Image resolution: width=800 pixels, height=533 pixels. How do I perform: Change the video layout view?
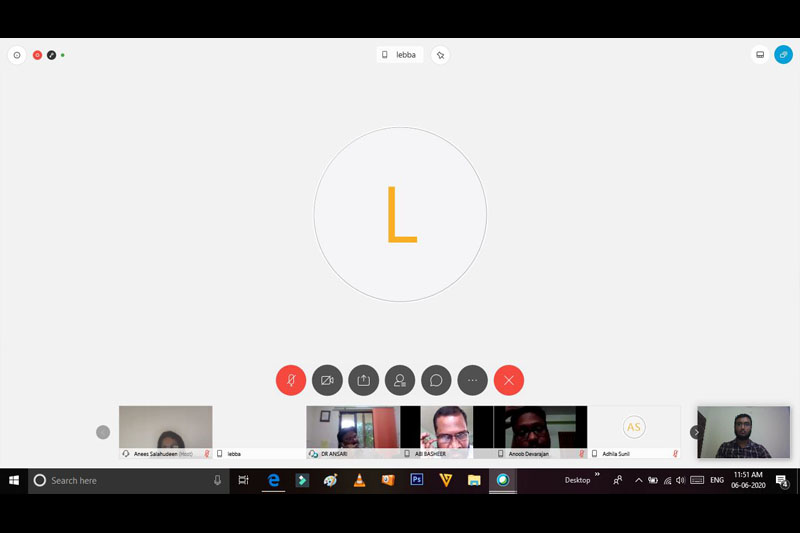(760, 55)
